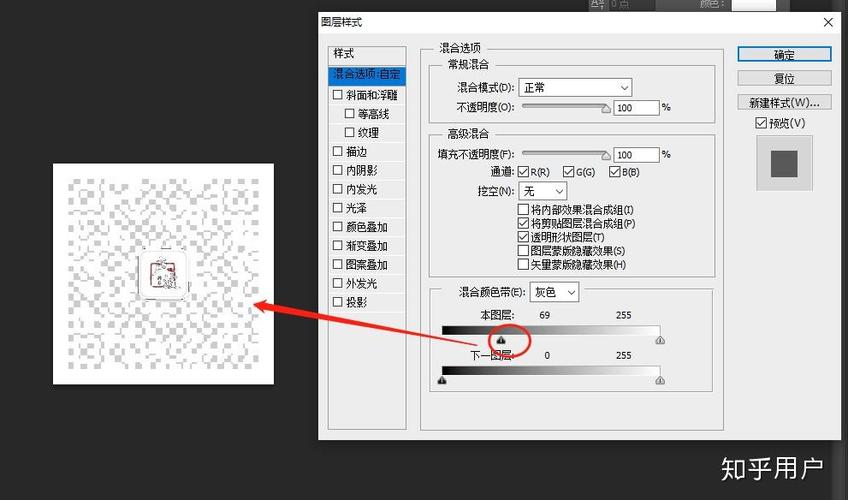848x500 pixels.
Task: Open the 样式 header in the list
Action: click(x=367, y=54)
